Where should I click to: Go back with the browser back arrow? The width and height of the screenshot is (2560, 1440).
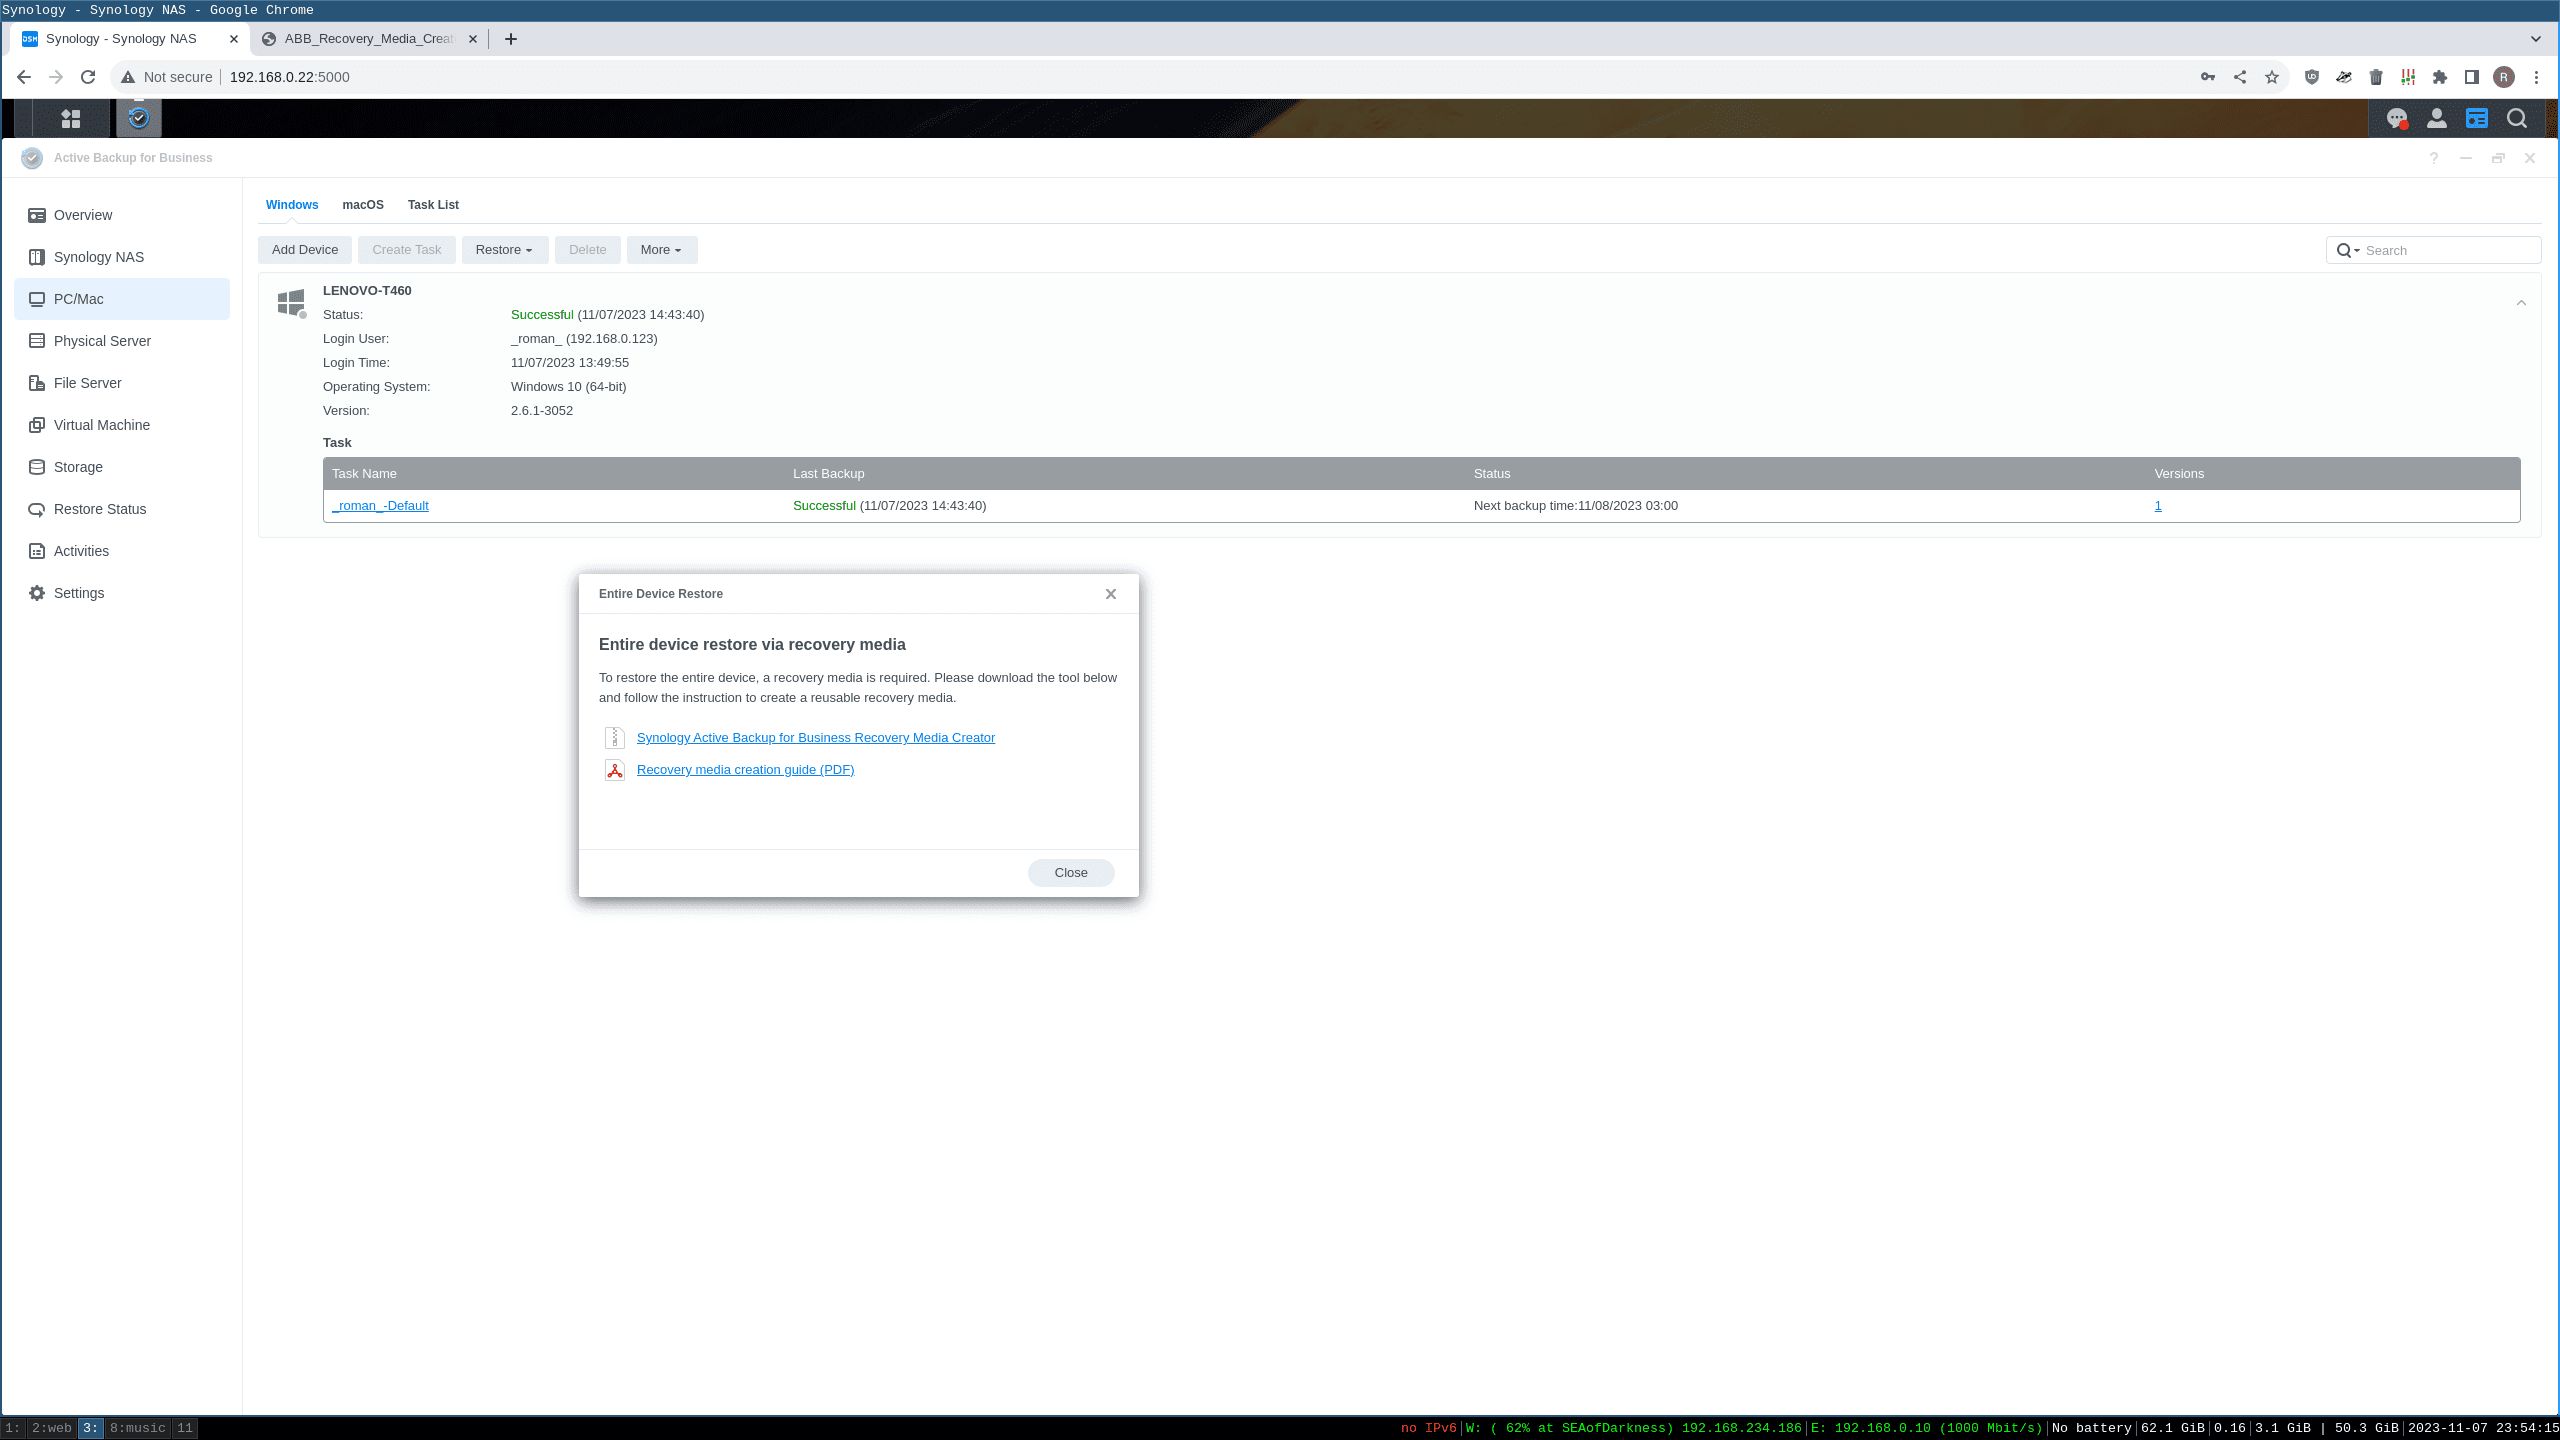24,77
